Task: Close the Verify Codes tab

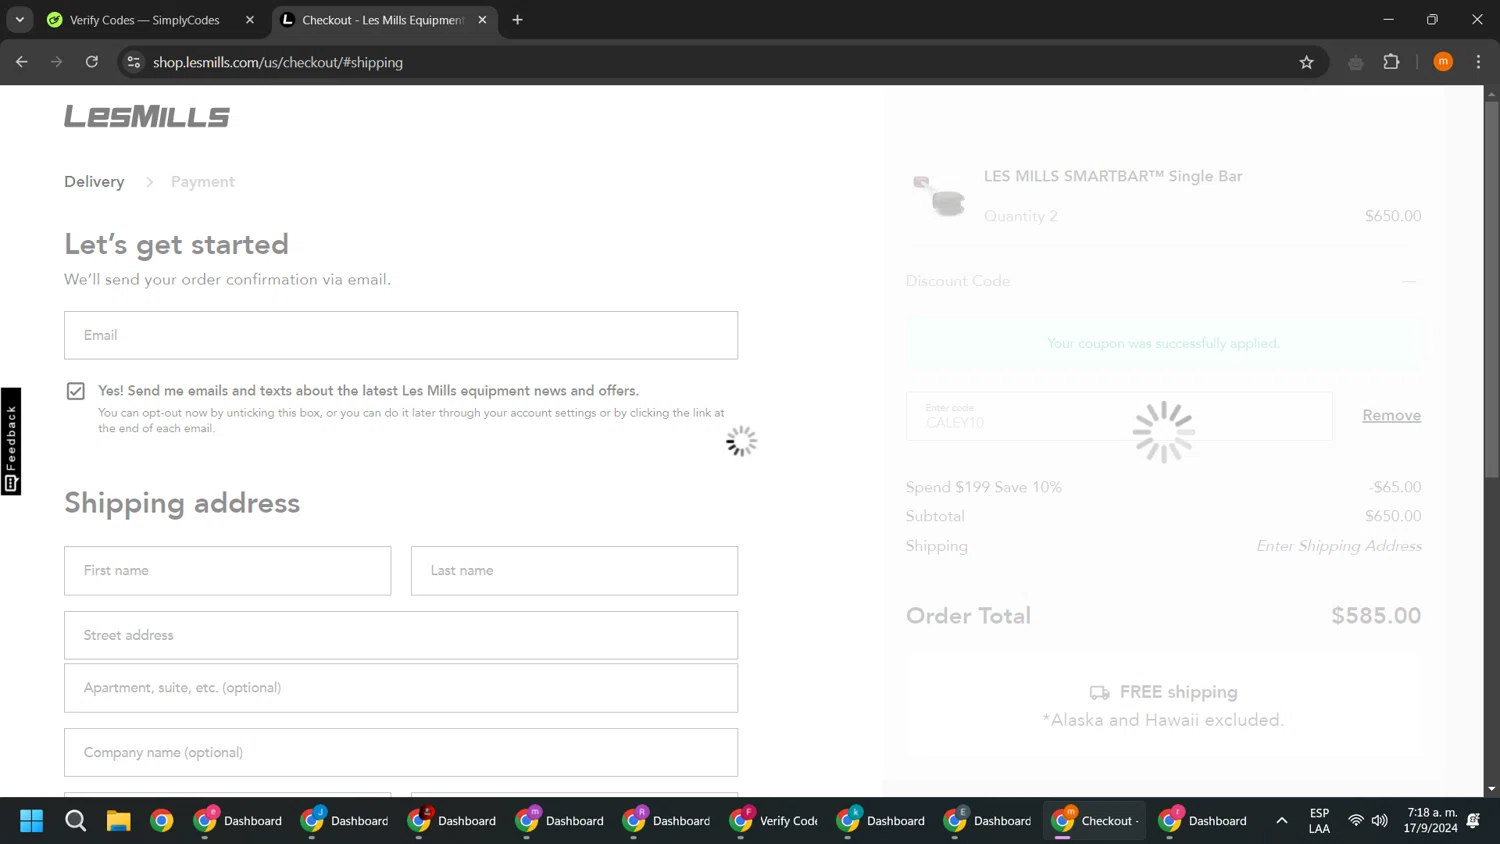Action: click(250, 20)
